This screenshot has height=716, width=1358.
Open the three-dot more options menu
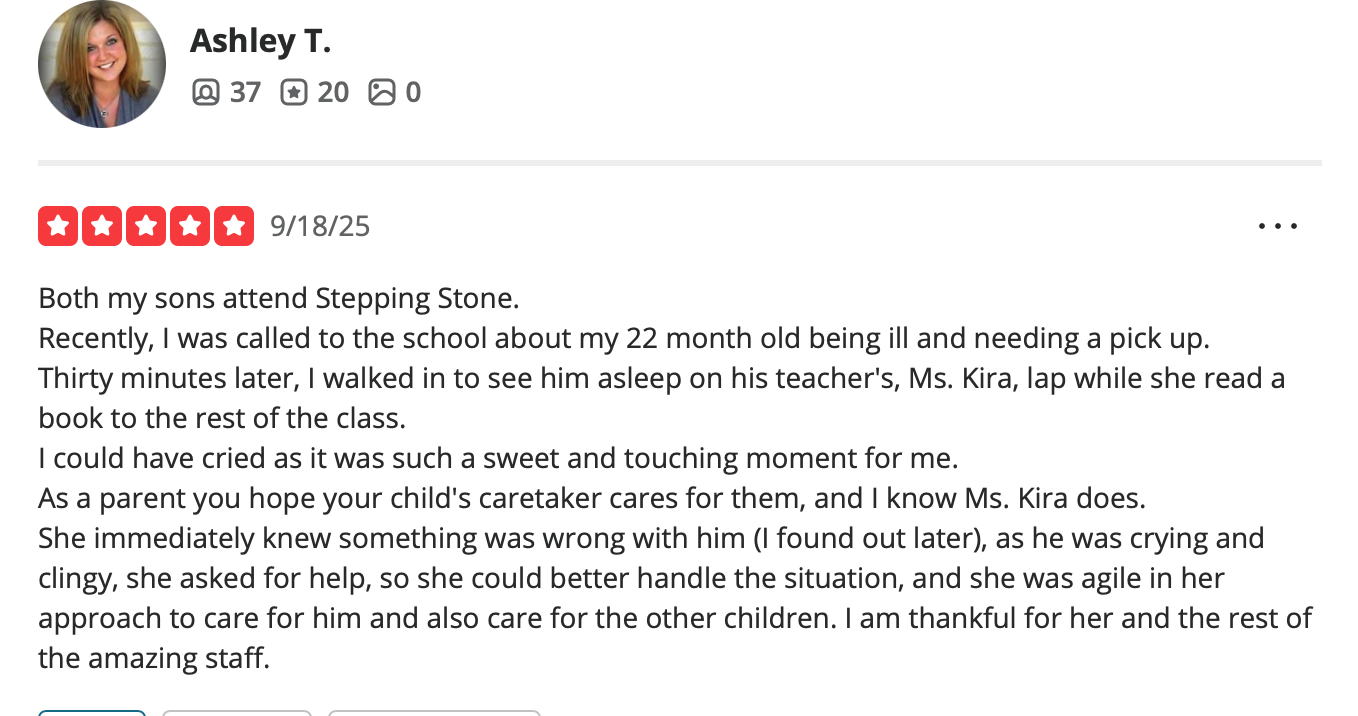(x=1277, y=226)
